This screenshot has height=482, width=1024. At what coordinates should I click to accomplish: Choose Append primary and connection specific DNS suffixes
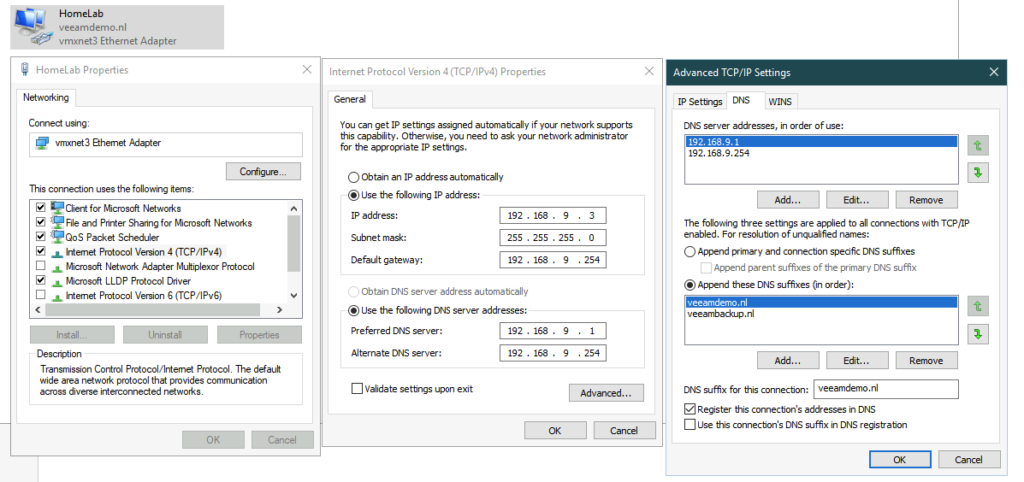point(690,252)
